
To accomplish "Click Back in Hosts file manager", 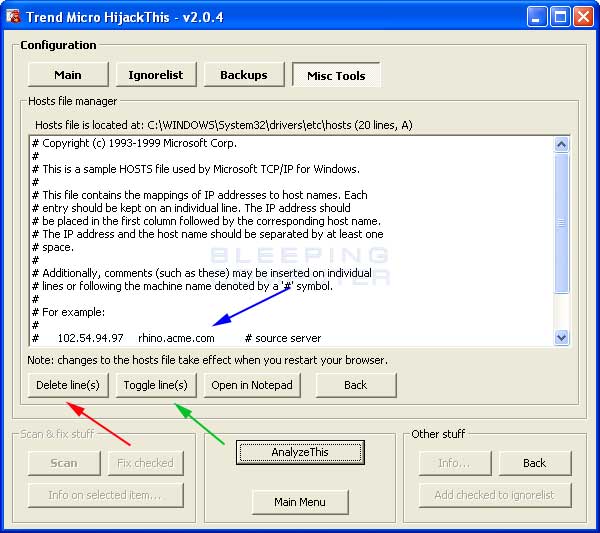I will [356, 385].
